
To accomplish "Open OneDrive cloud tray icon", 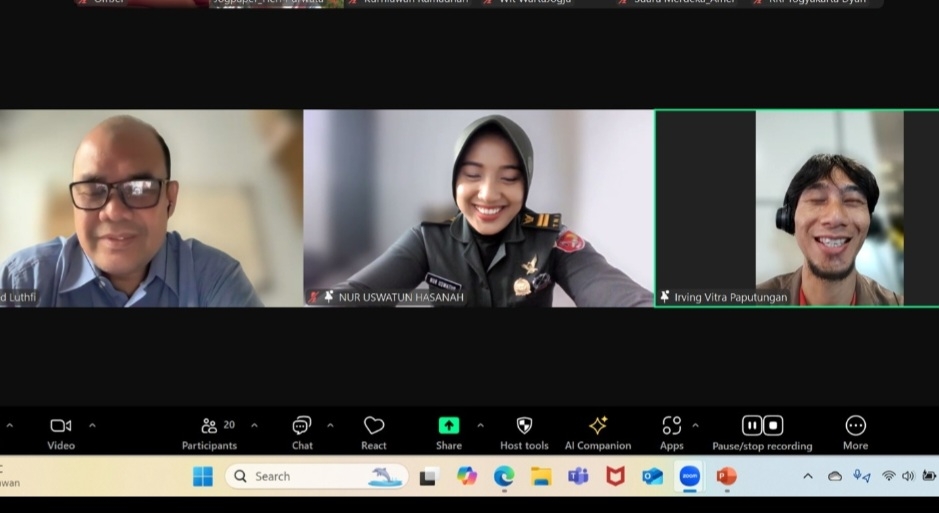I will click(x=835, y=476).
